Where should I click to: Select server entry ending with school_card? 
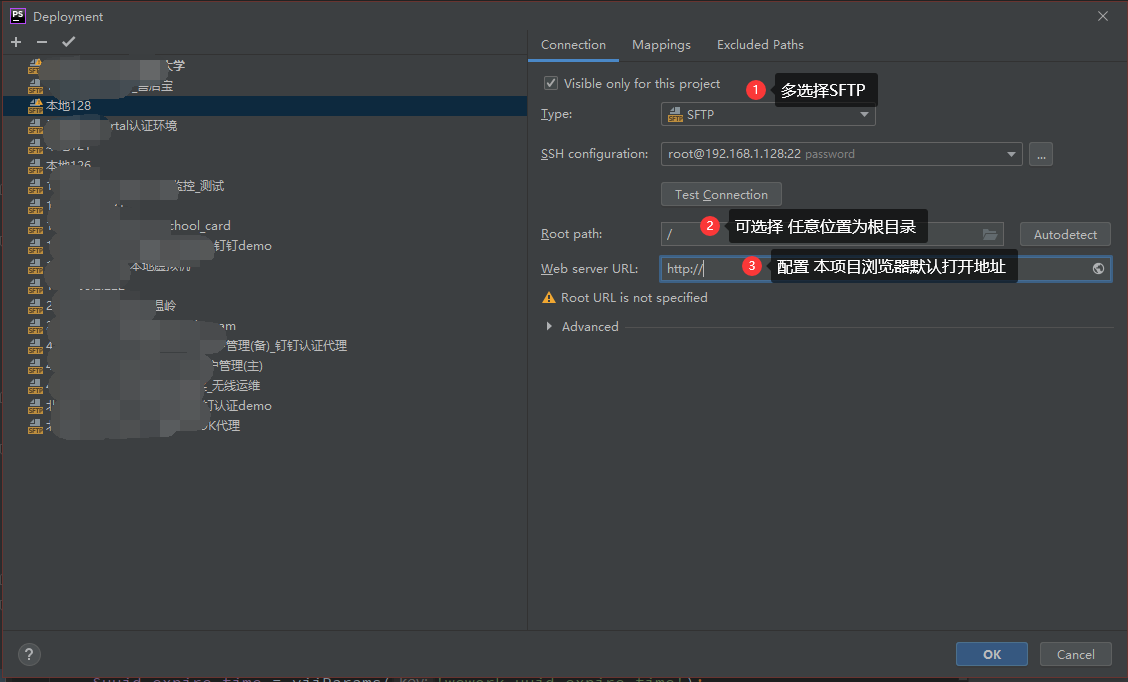[x=265, y=226]
